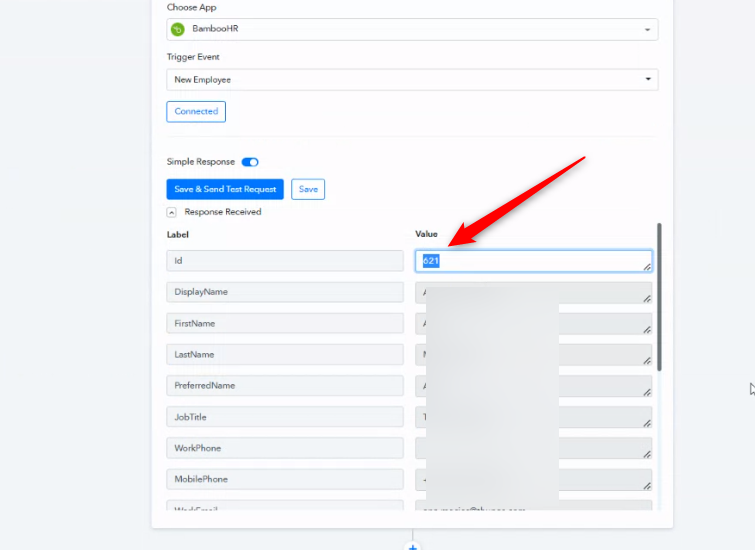
Task: Click resize handle of the FirstName value field
Action: (647, 329)
